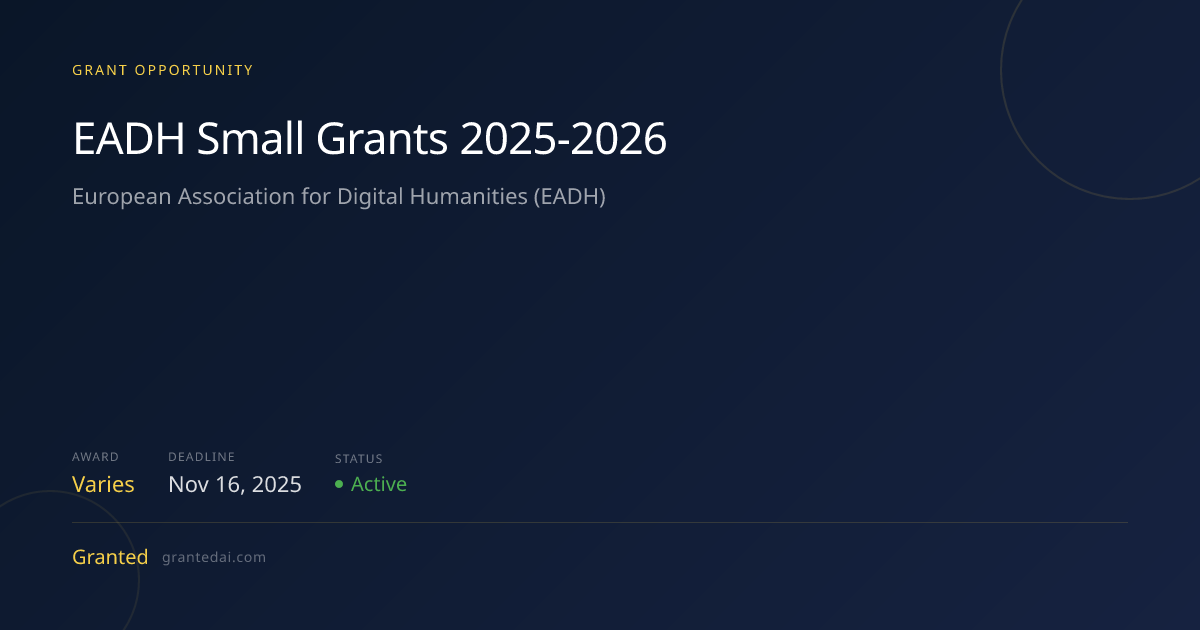1200x630 pixels.
Task: Click the 'Active' status text
Action: (x=379, y=484)
